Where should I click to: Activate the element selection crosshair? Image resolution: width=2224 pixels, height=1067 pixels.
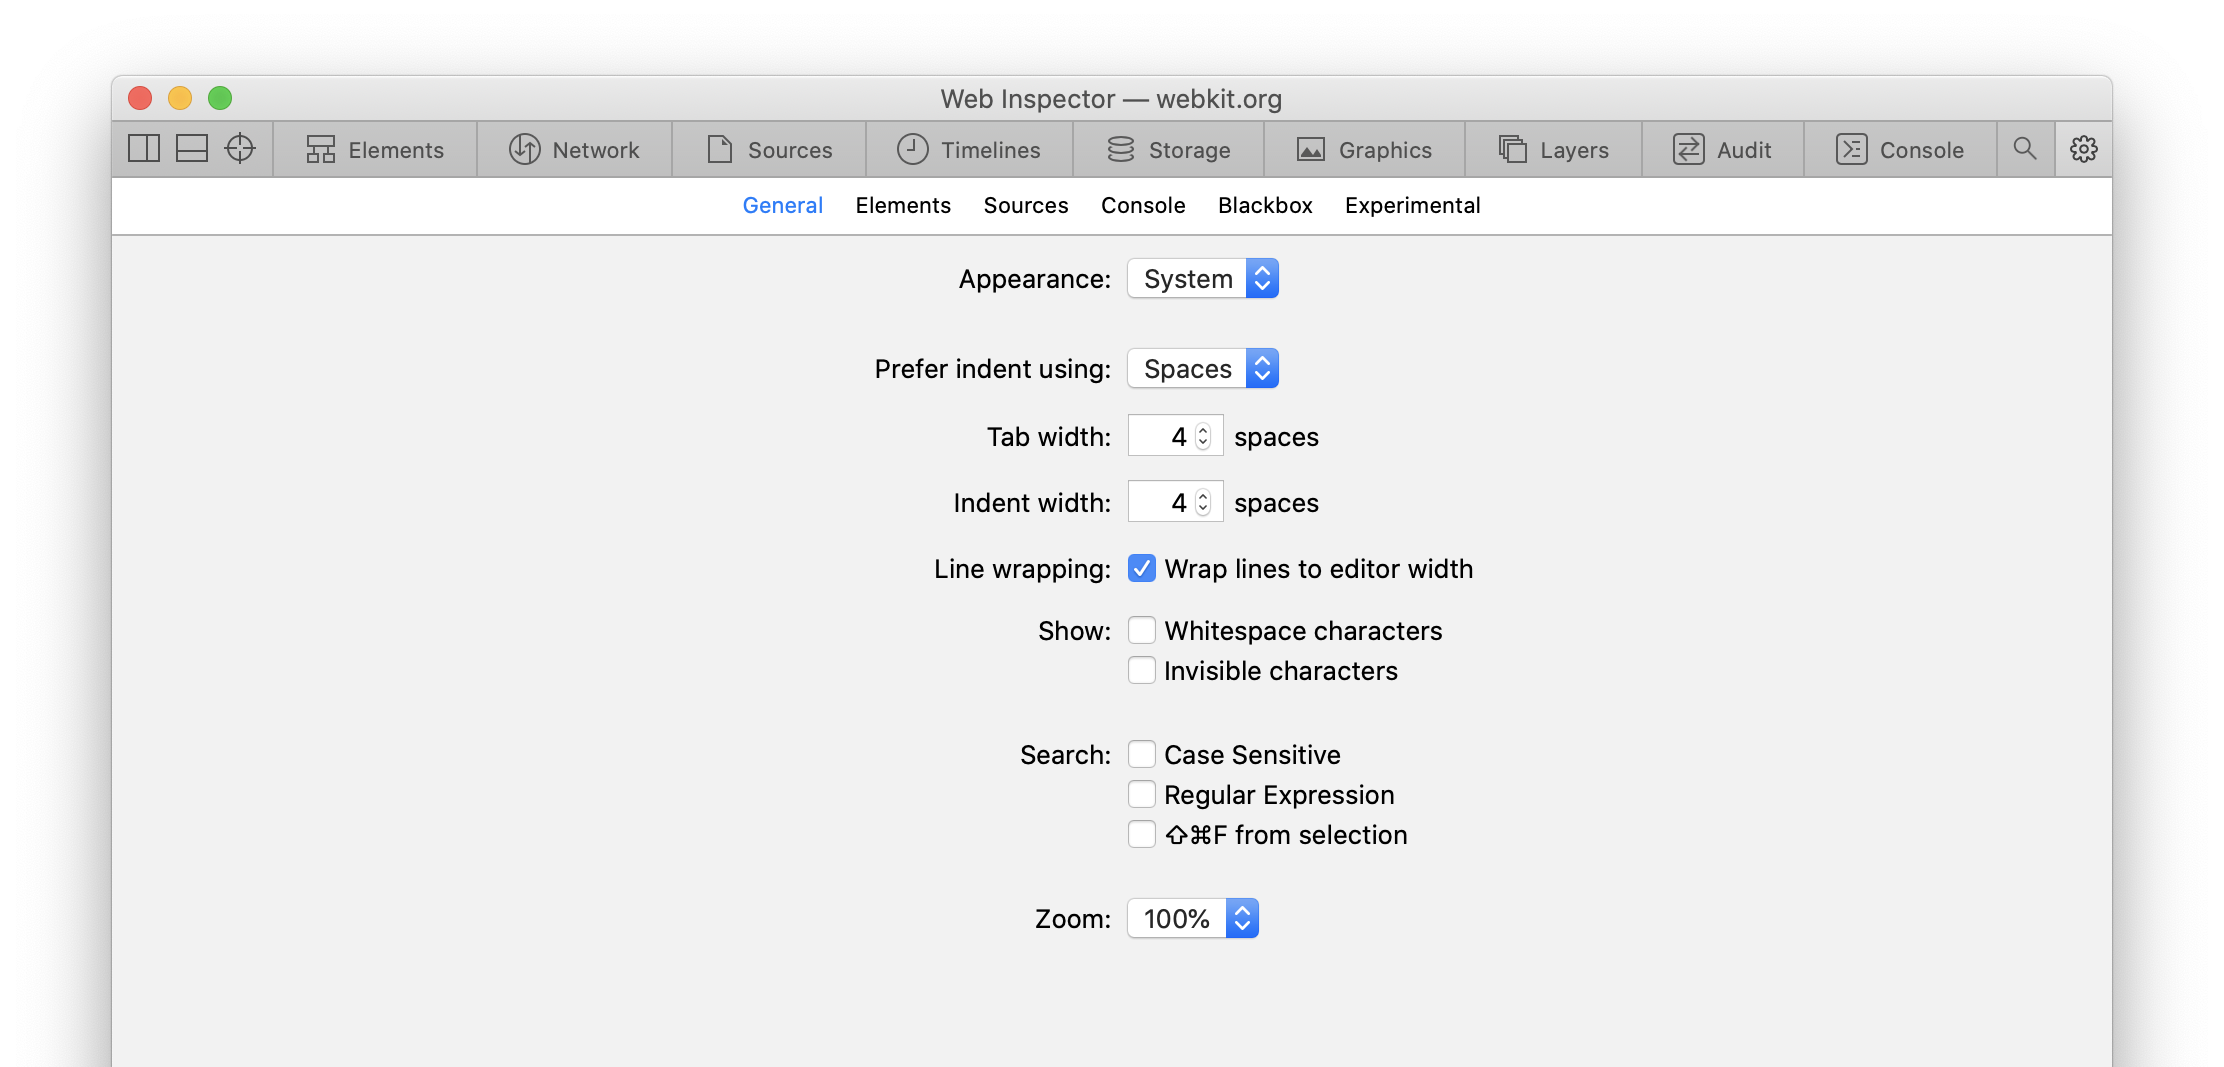click(x=240, y=149)
